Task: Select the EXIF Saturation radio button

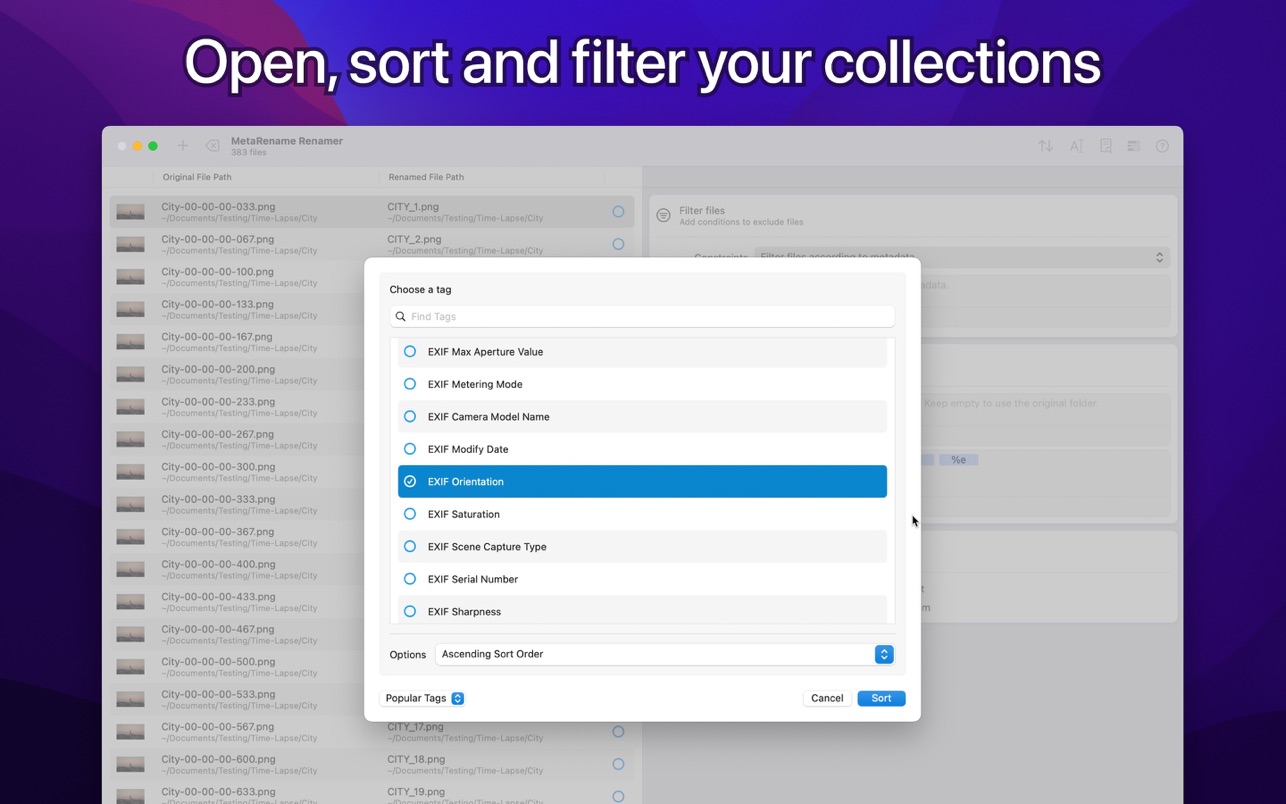Action: (x=410, y=514)
